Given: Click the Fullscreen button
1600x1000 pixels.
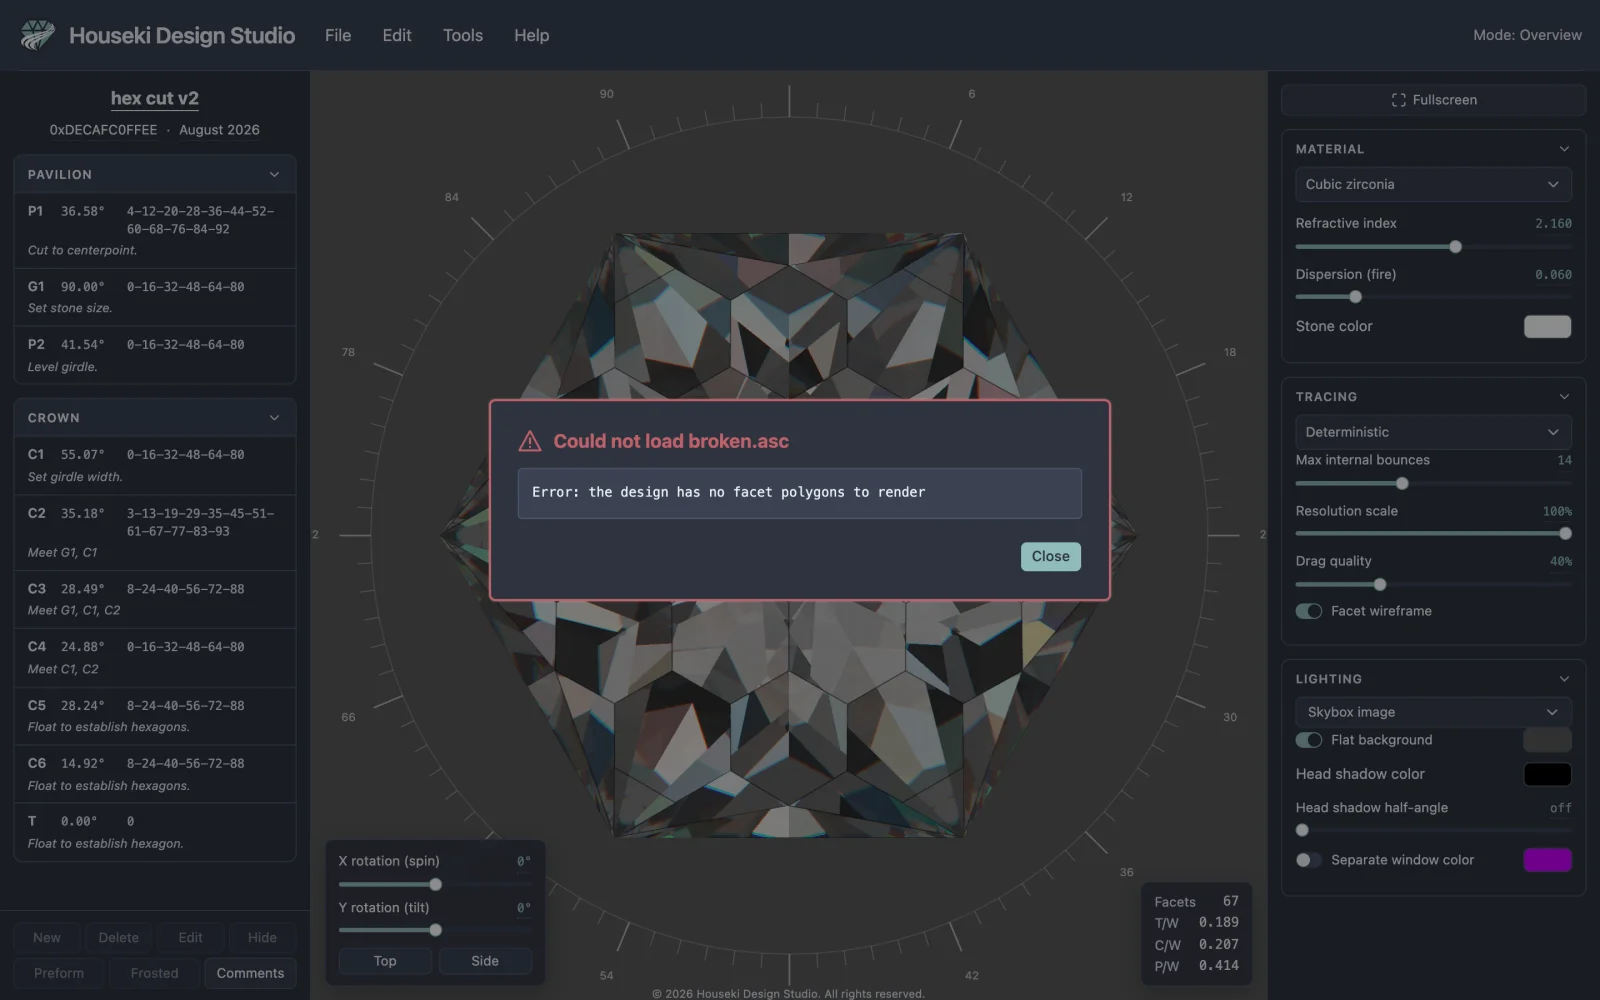Looking at the screenshot, I should pos(1434,100).
